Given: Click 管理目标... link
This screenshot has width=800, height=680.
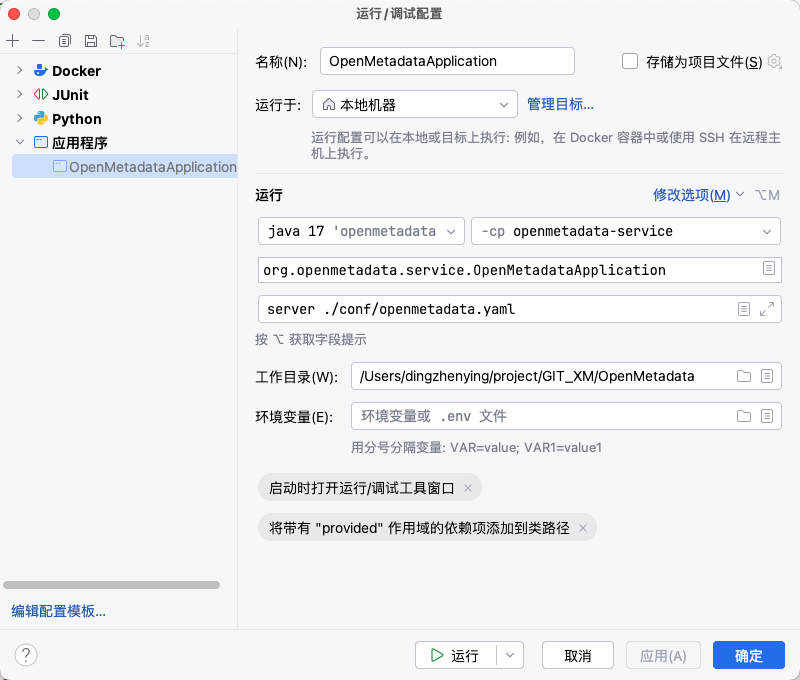Looking at the screenshot, I should point(560,105).
